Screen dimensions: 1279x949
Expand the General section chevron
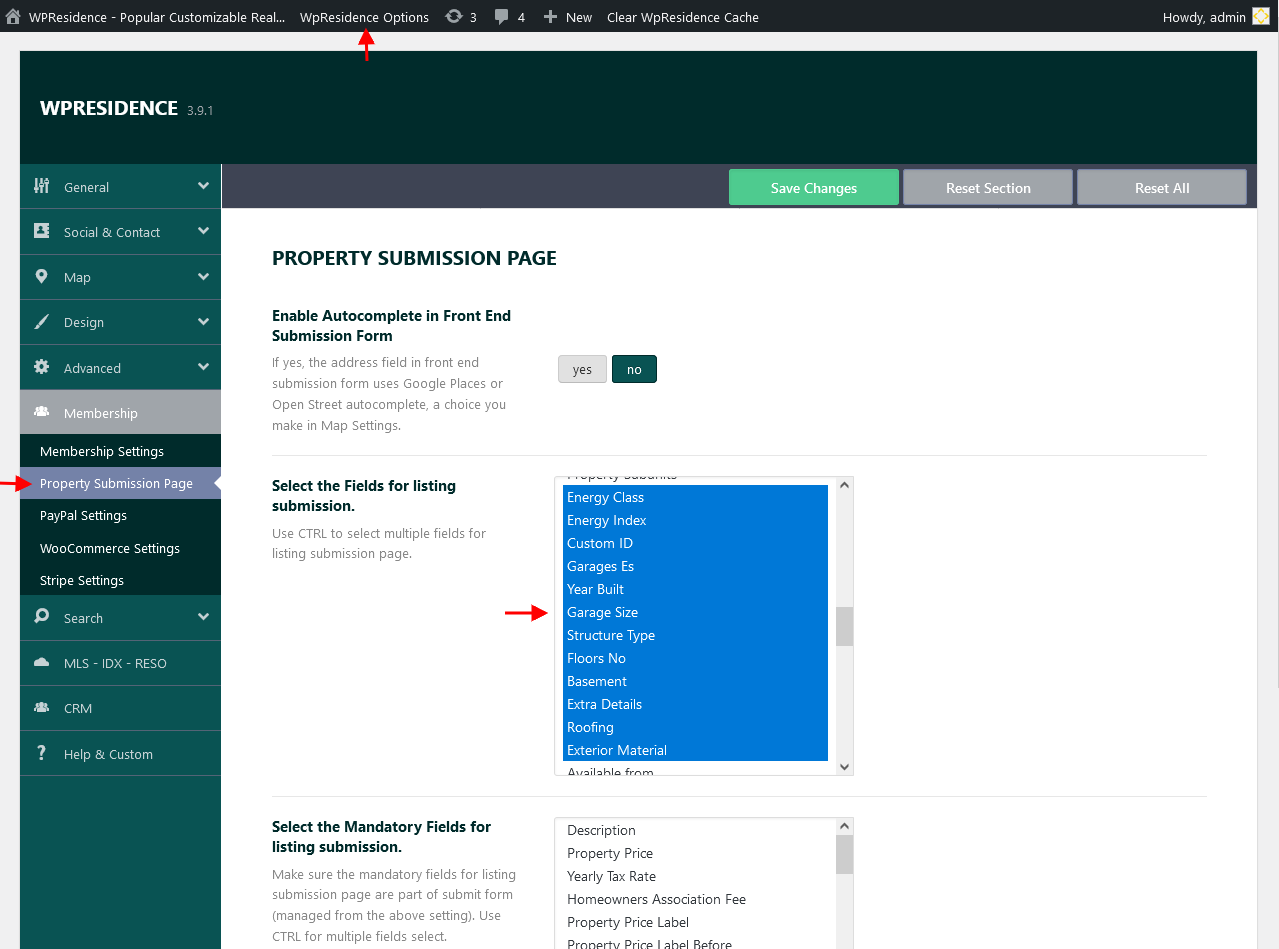point(203,186)
